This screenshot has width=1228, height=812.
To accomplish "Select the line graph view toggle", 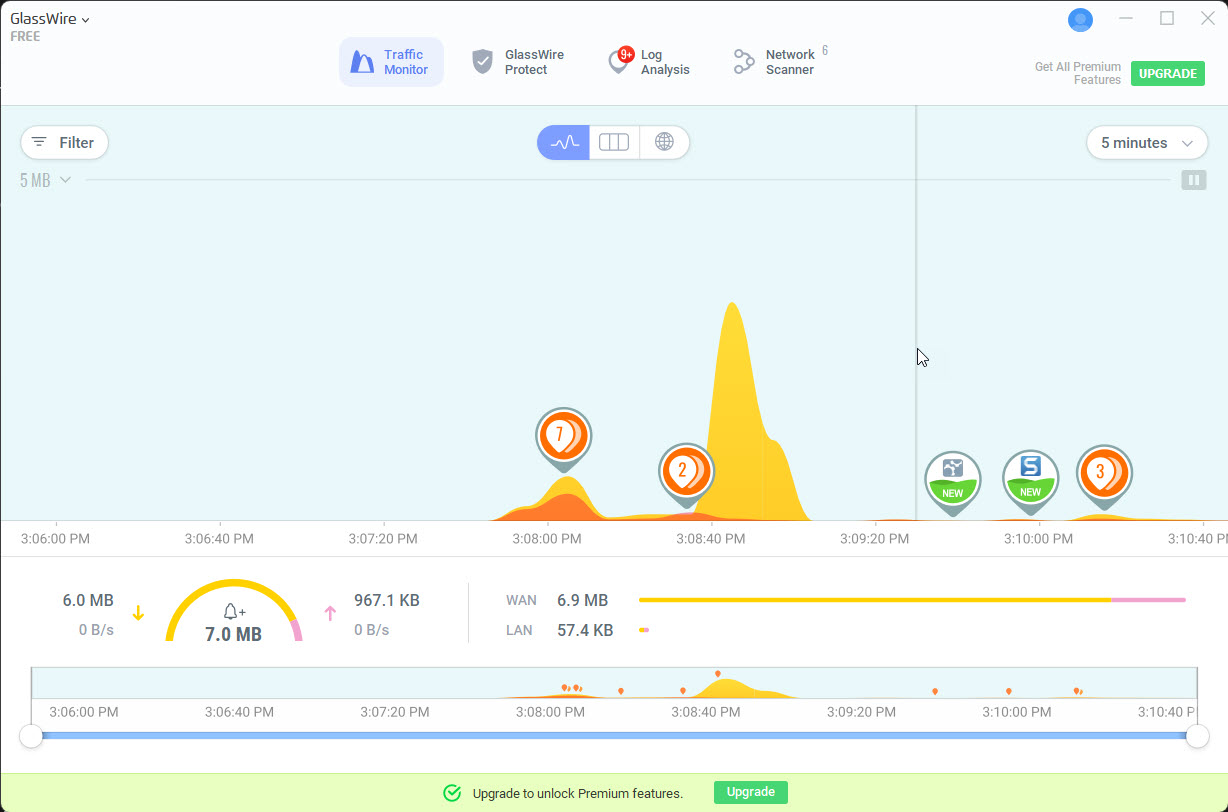I will pos(564,143).
